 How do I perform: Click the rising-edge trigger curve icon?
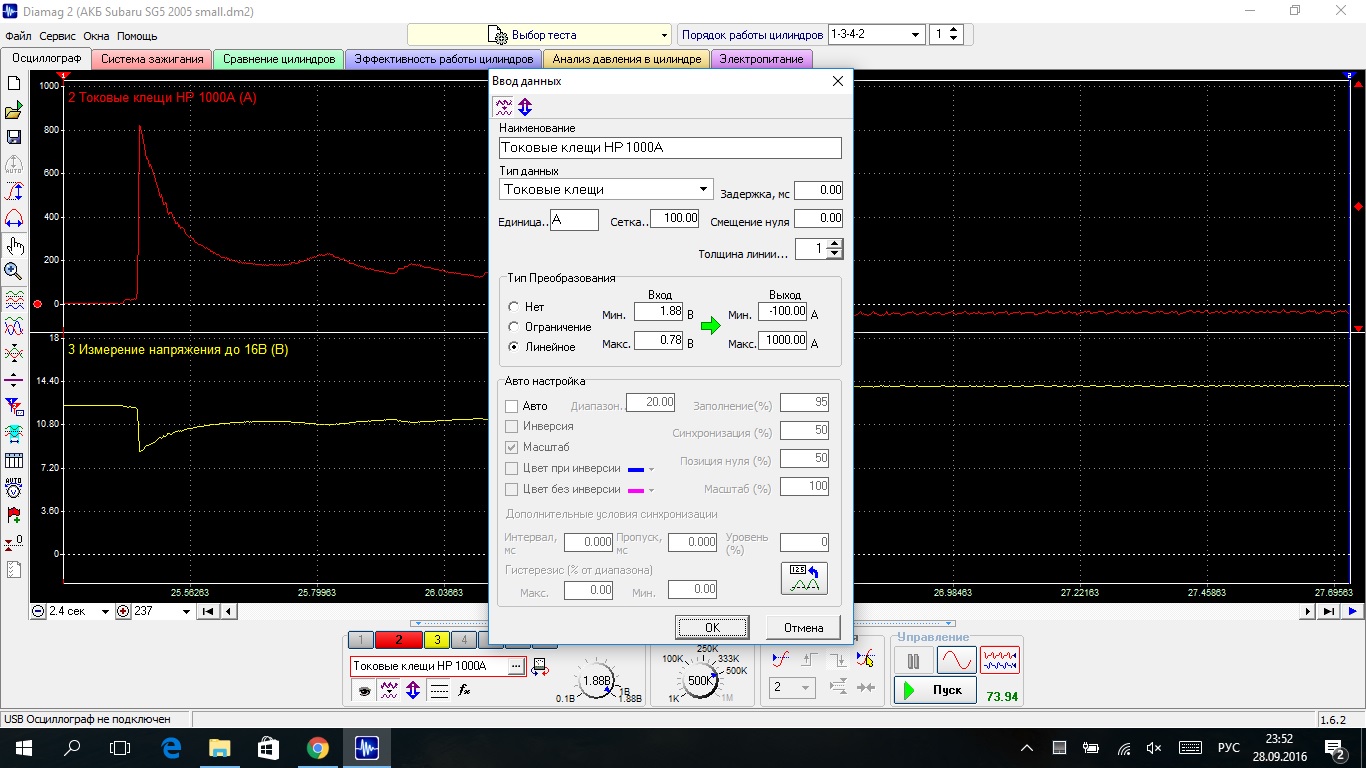tap(782, 658)
